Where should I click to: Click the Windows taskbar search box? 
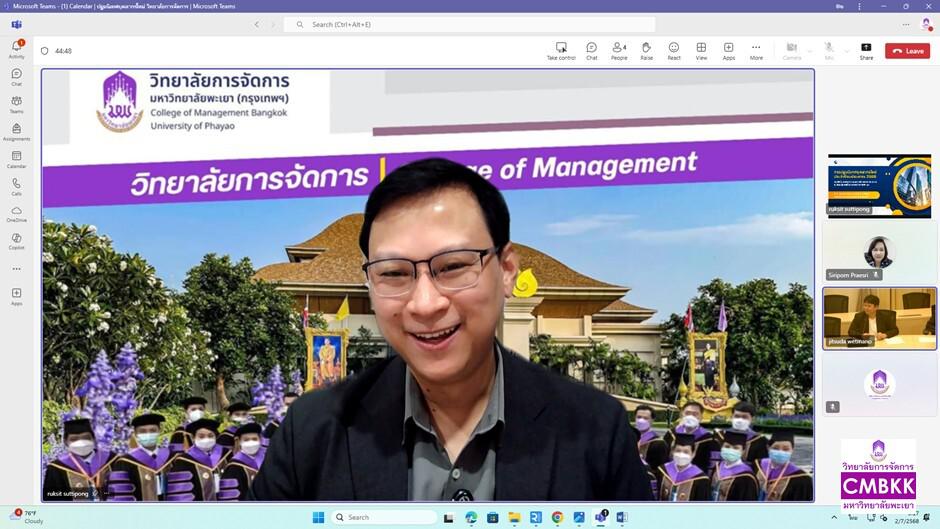[x=384, y=517]
